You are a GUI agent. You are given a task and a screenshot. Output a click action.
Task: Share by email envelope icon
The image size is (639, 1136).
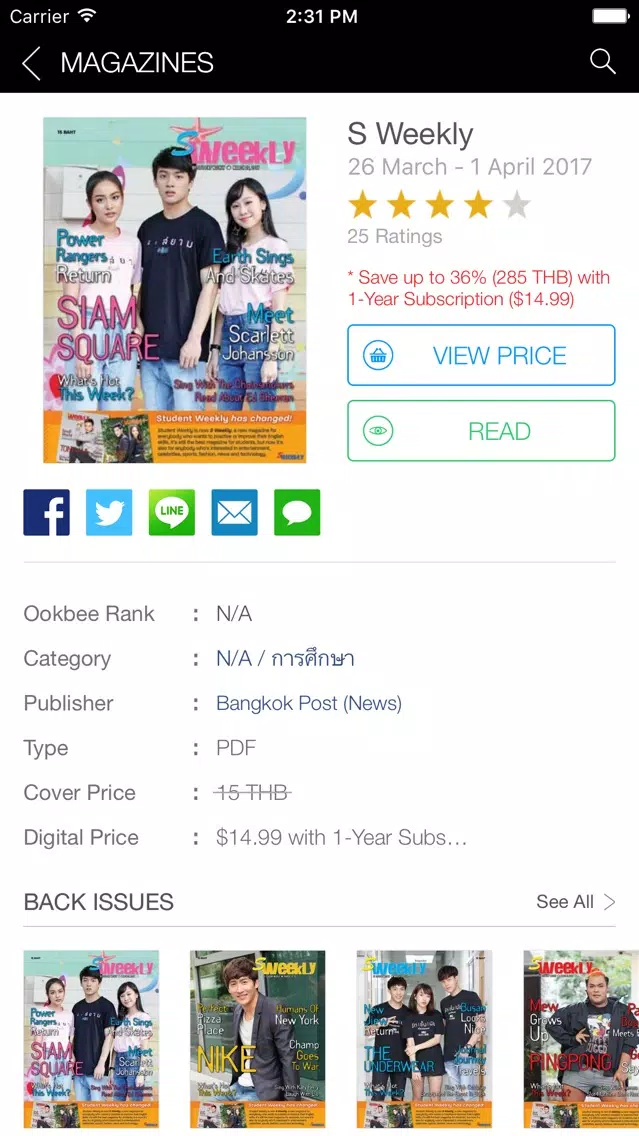click(235, 512)
